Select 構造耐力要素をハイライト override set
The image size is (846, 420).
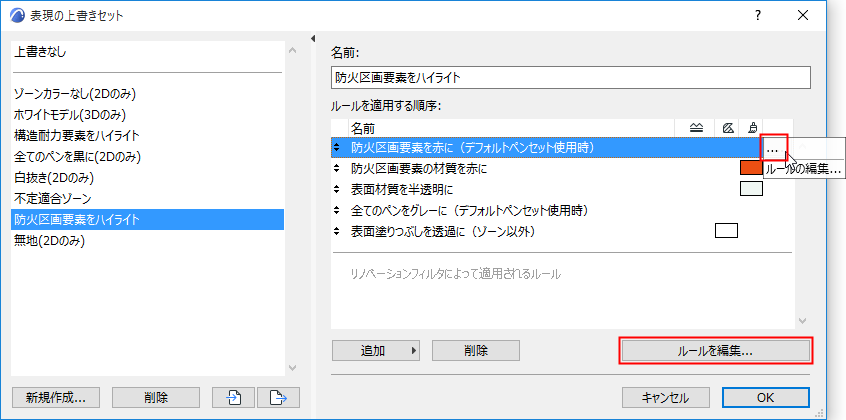point(147,136)
